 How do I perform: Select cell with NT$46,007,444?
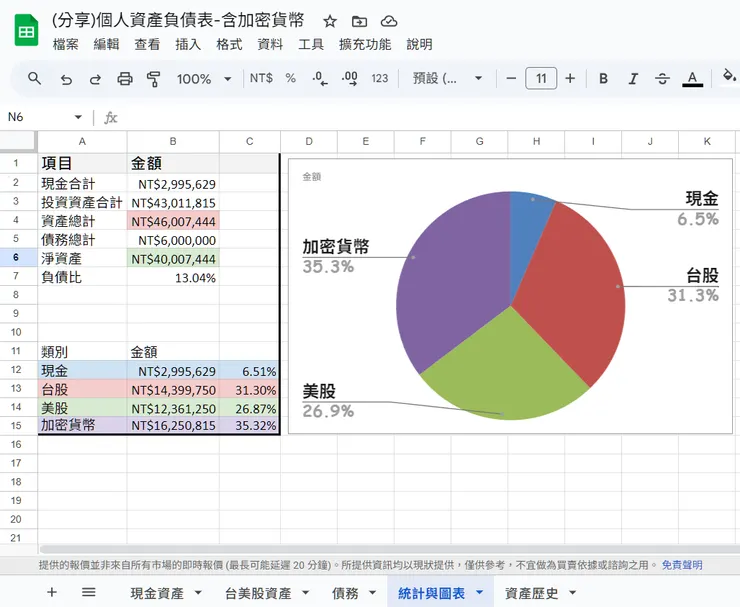tap(173, 221)
